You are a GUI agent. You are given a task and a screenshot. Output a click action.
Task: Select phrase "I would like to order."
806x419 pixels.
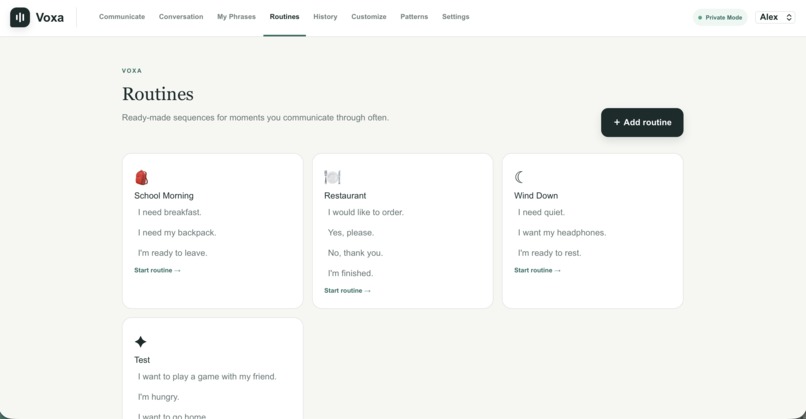point(365,212)
